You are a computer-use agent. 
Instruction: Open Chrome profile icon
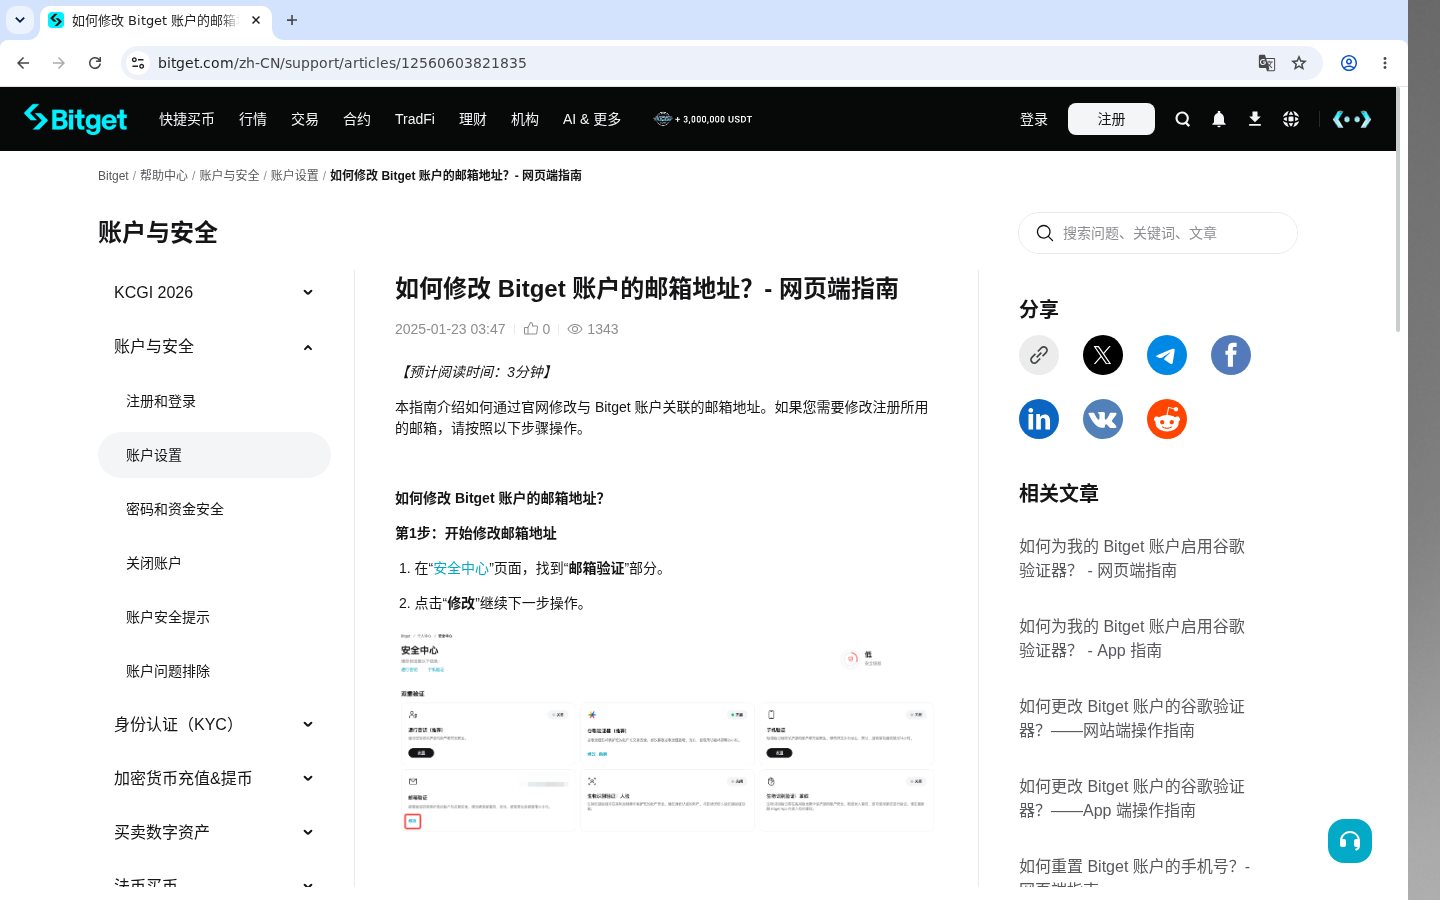[x=1349, y=63]
